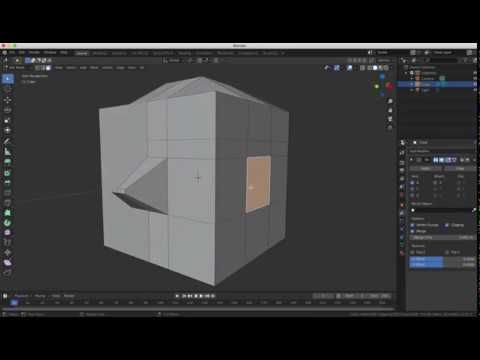Image resolution: width=480 pixels, height=360 pixels.
Task: Enable Flip V texture checkbox
Action: point(447,252)
